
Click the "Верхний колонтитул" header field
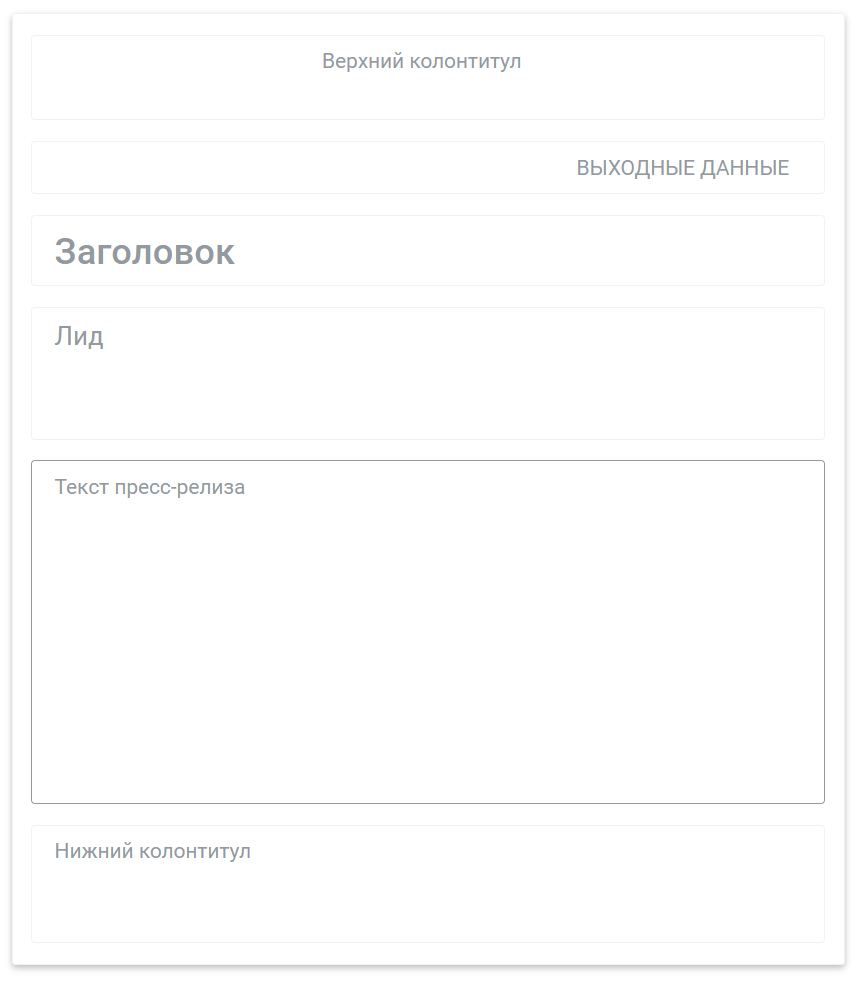427,77
